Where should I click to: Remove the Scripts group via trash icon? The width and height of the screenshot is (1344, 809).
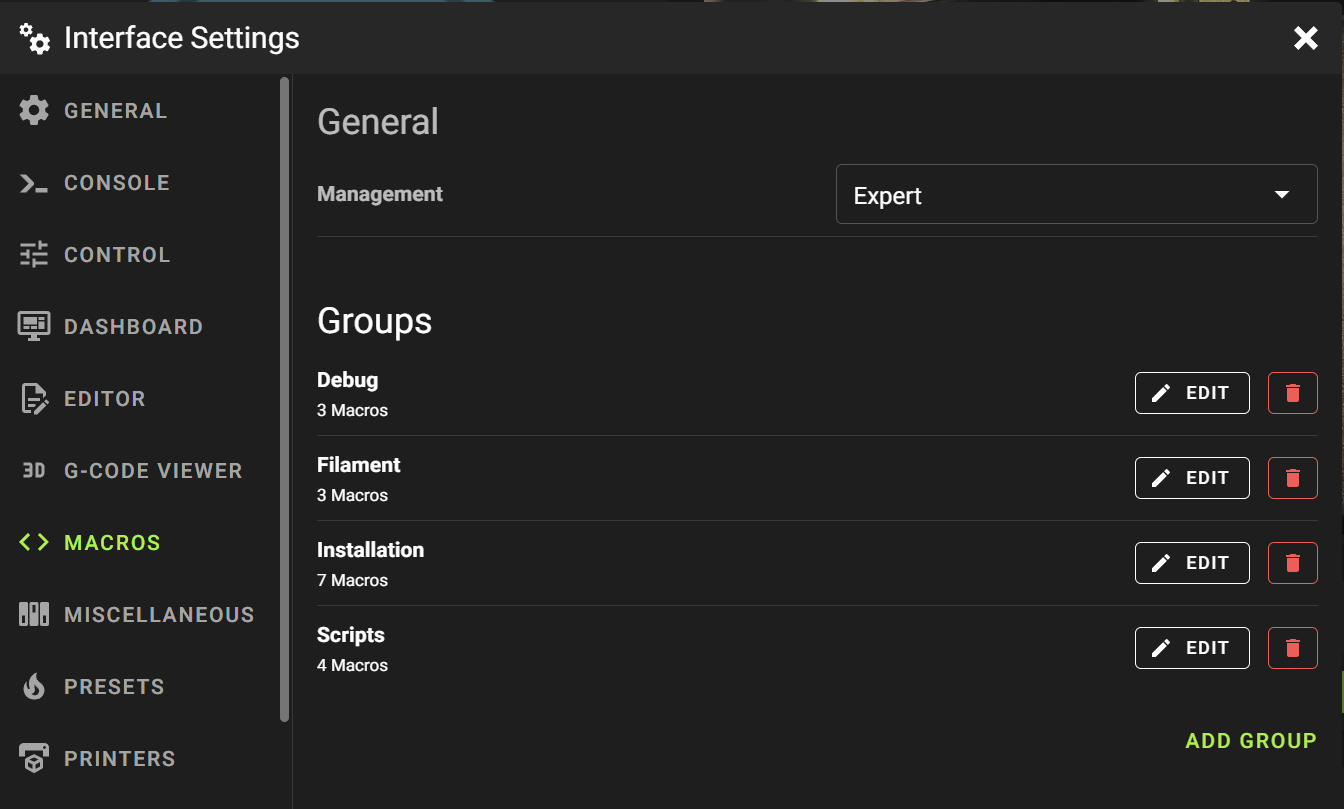[x=1292, y=648]
